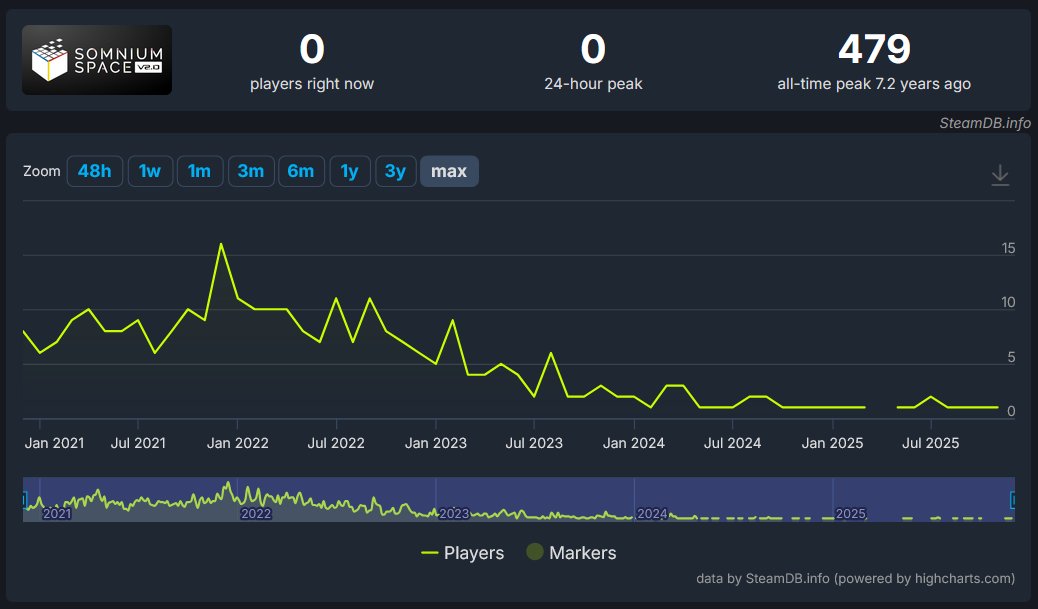Select the 3m zoom range
This screenshot has width=1038, height=609.
(251, 171)
